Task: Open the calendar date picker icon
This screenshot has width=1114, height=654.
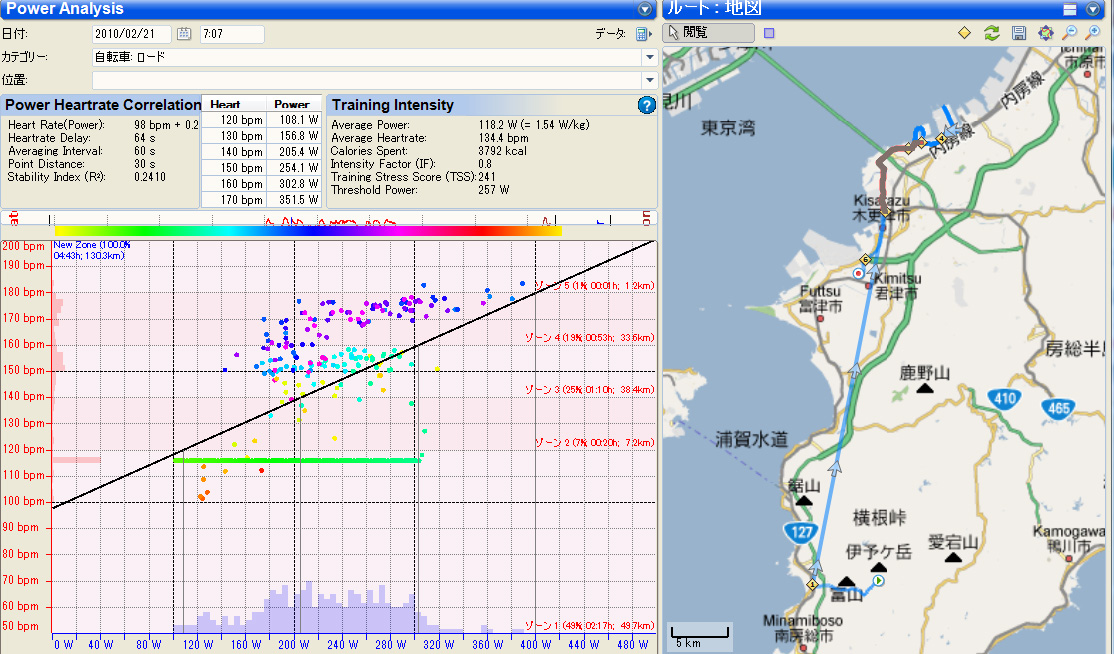Action: coord(184,34)
